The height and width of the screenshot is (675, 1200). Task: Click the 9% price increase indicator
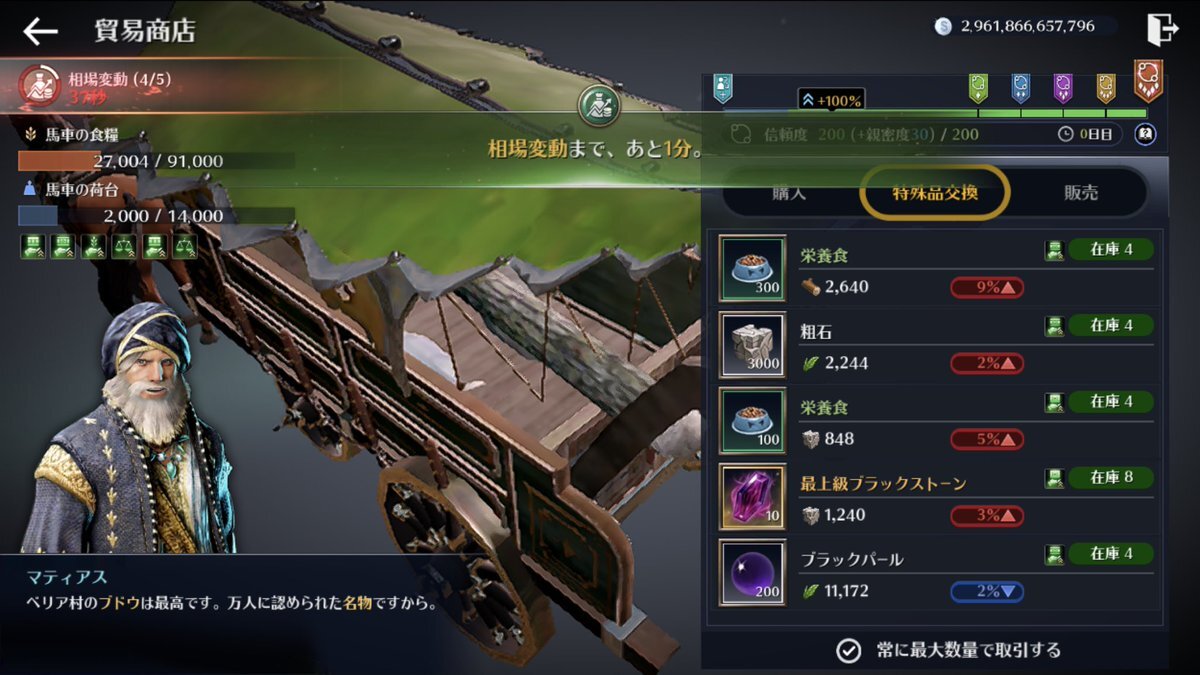pos(987,288)
